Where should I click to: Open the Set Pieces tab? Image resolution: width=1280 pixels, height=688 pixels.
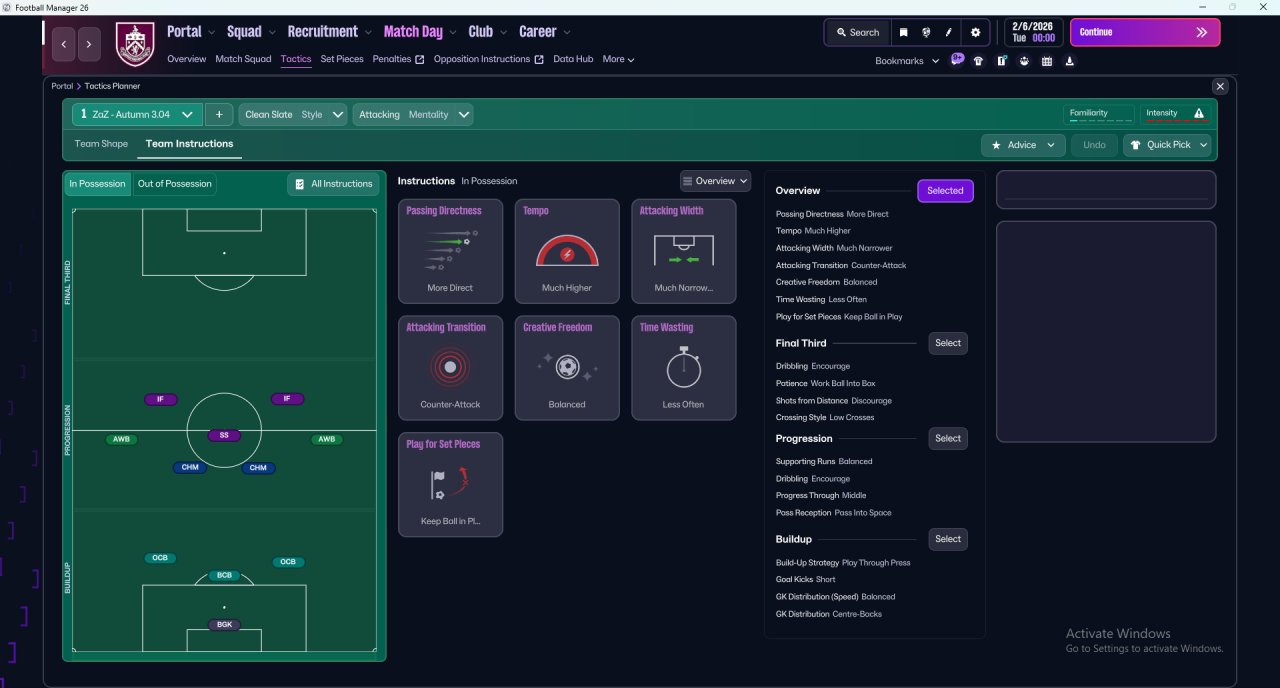point(342,59)
